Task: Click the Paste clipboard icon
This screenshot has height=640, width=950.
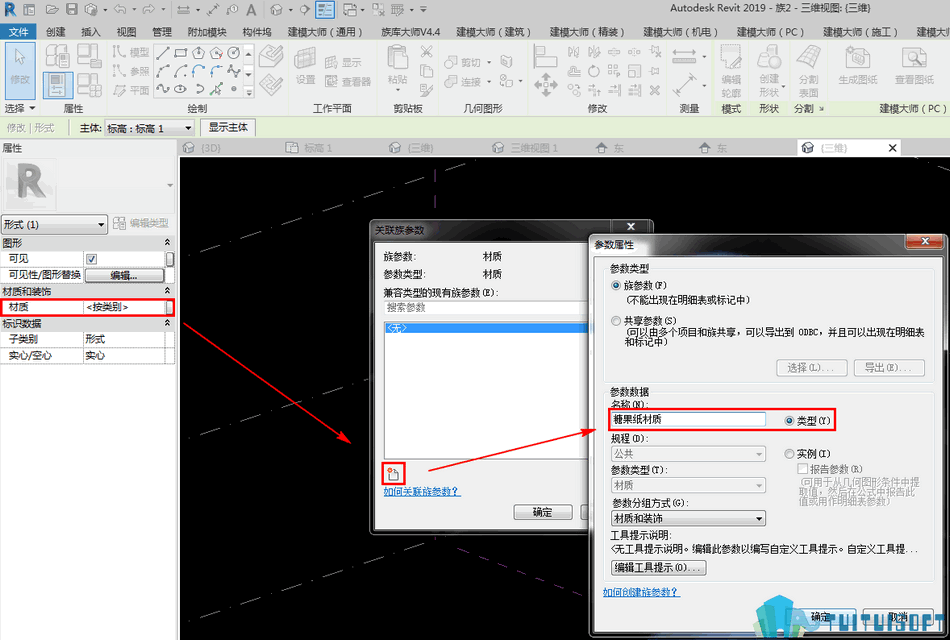Action: click(x=397, y=65)
